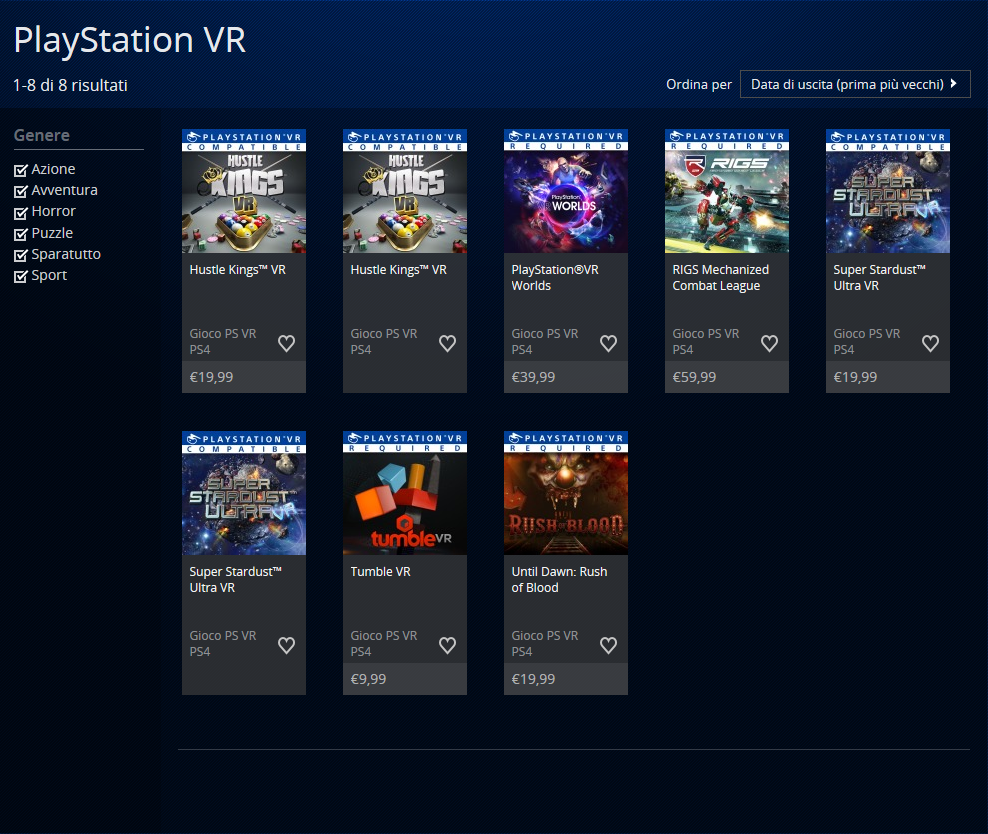Click the heart icon on RIGS Mechanized Combat League

(x=769, y=343)
